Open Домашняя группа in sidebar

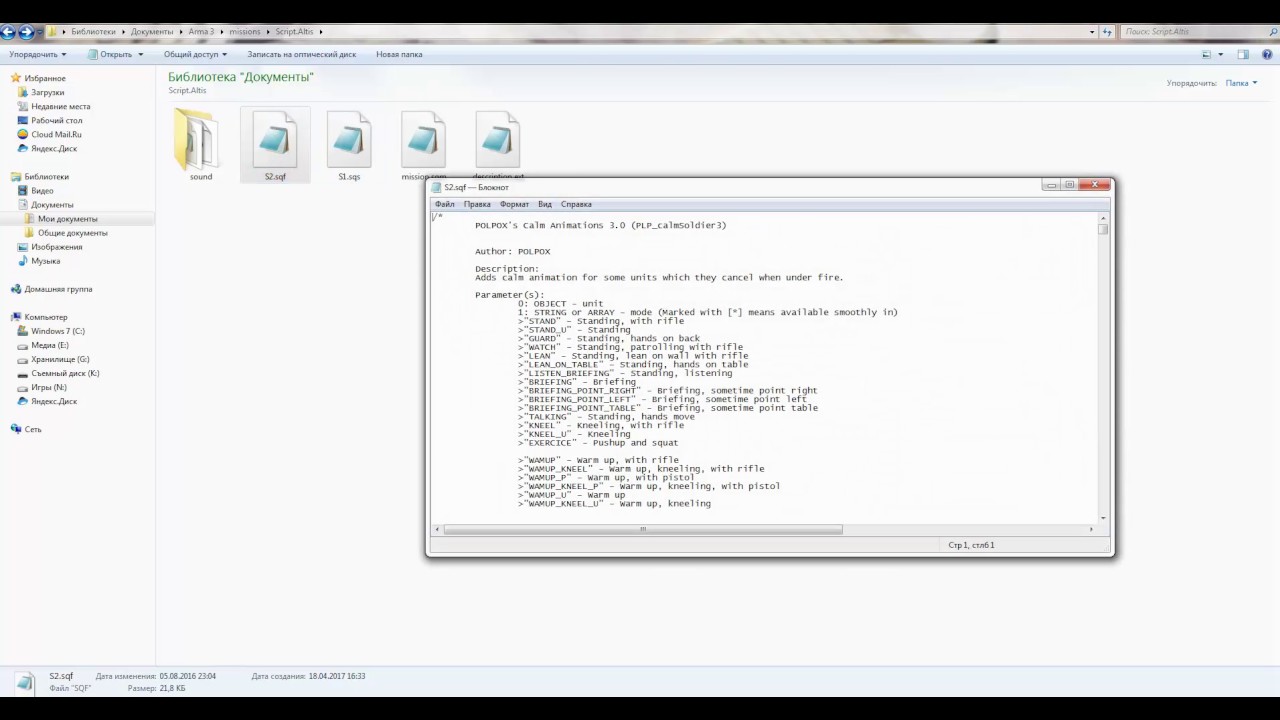coord(58,288)
